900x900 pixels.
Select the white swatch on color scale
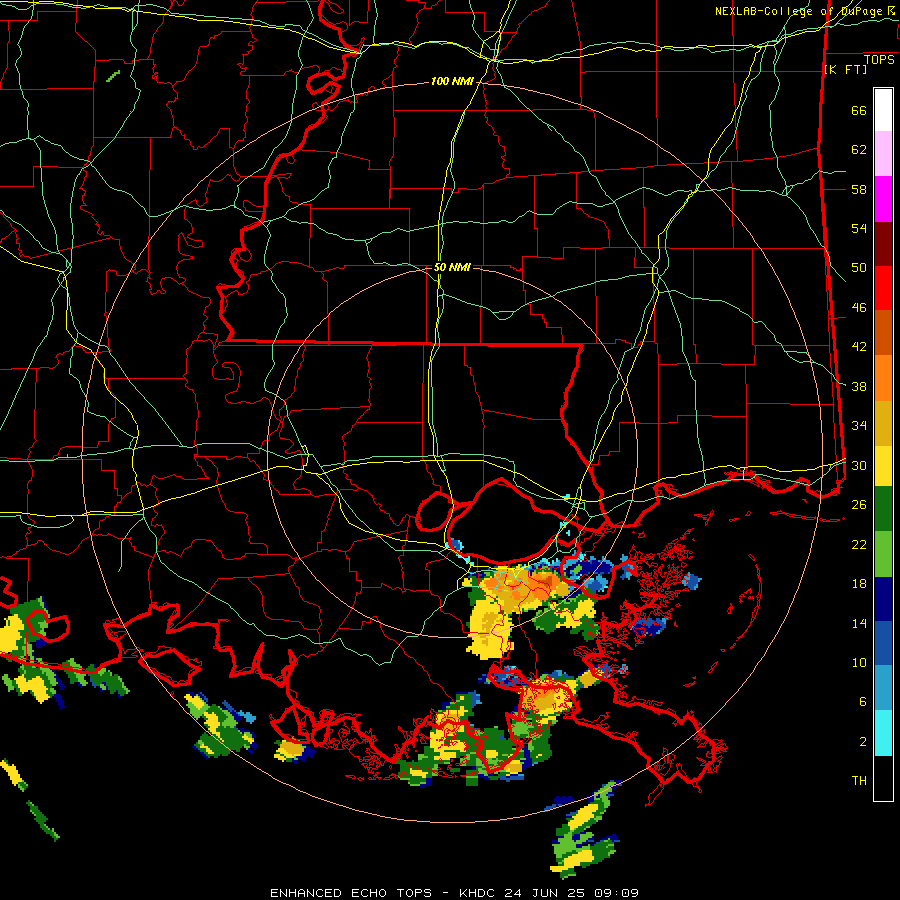click(x=883, y=110)
